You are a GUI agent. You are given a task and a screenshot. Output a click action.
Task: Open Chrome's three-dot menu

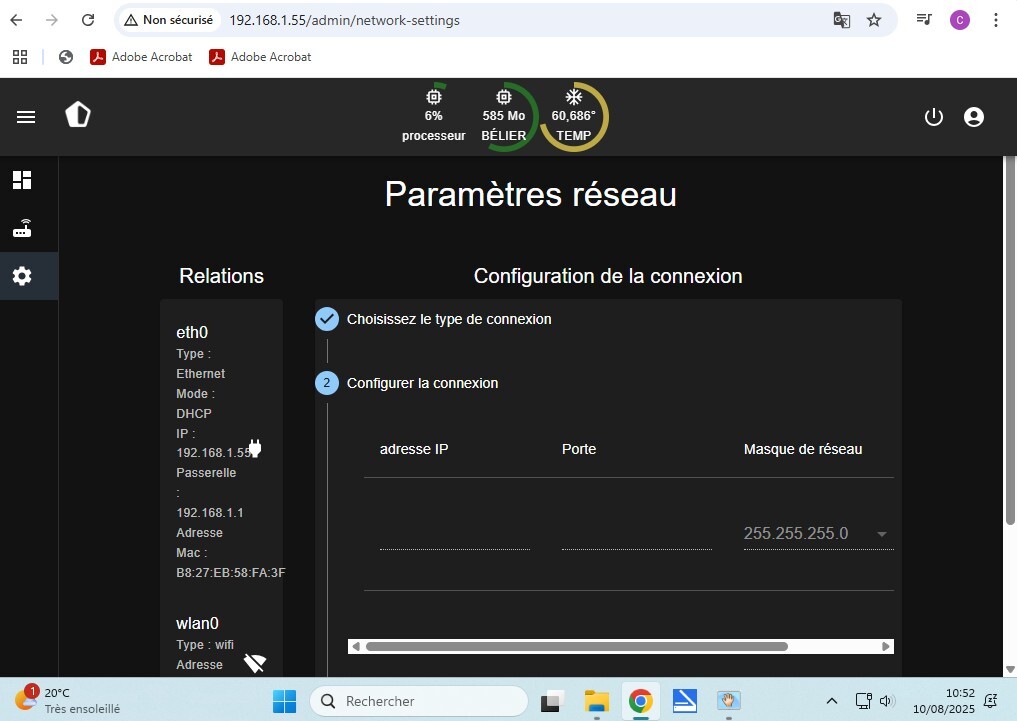(995, 20)
